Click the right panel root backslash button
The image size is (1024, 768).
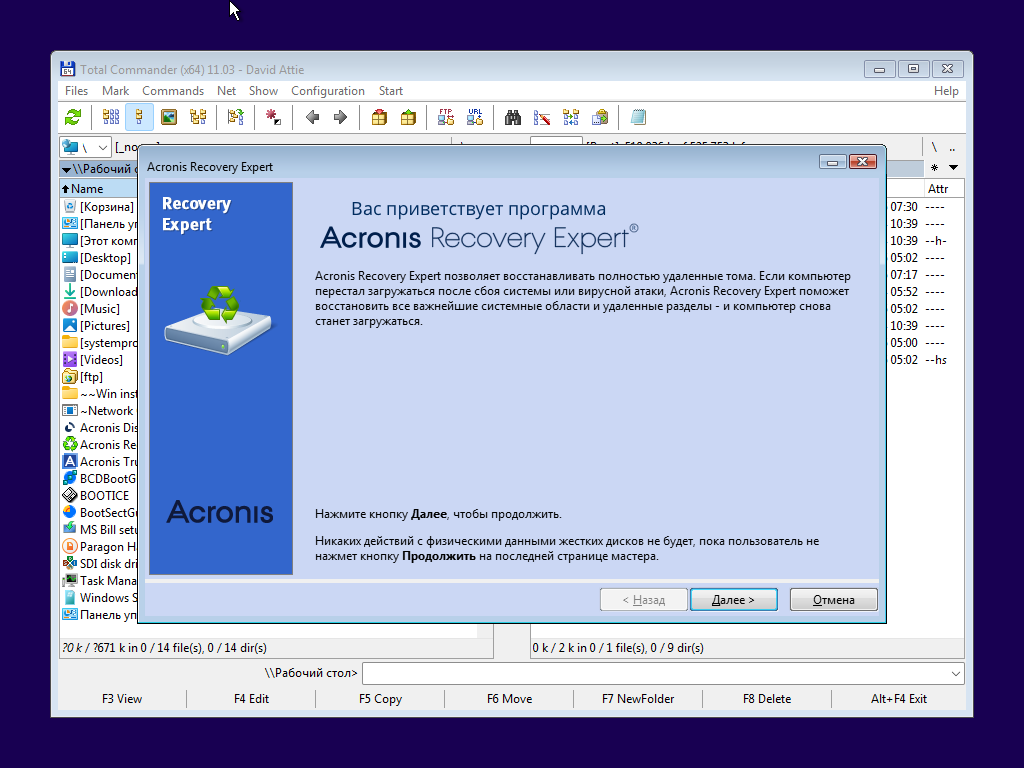coord(935,148)
